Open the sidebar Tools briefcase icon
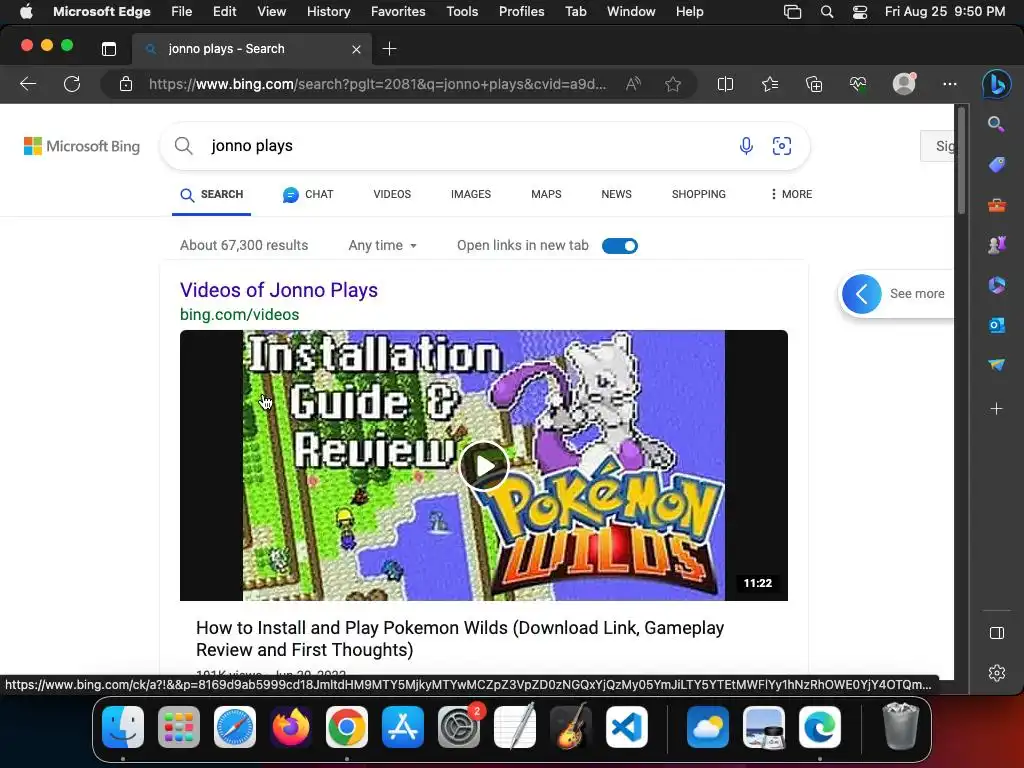The image size is (1024, 768). (997, 206)
